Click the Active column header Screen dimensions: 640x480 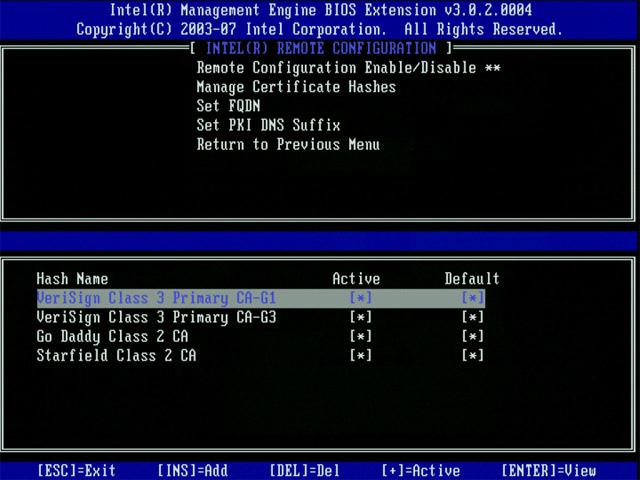pos(356,279)
